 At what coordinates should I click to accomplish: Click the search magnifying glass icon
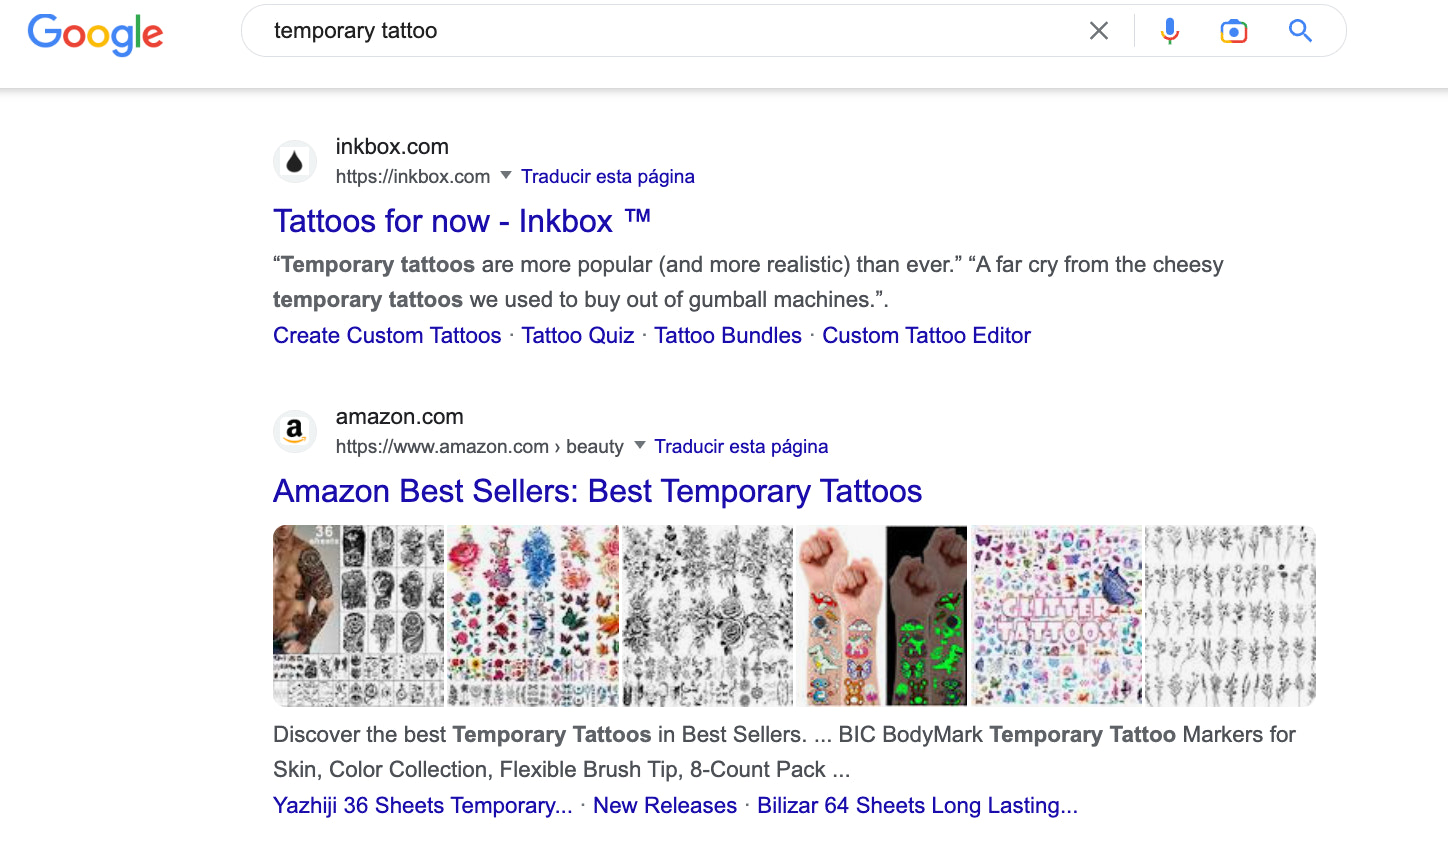[x=1300, y=31]
